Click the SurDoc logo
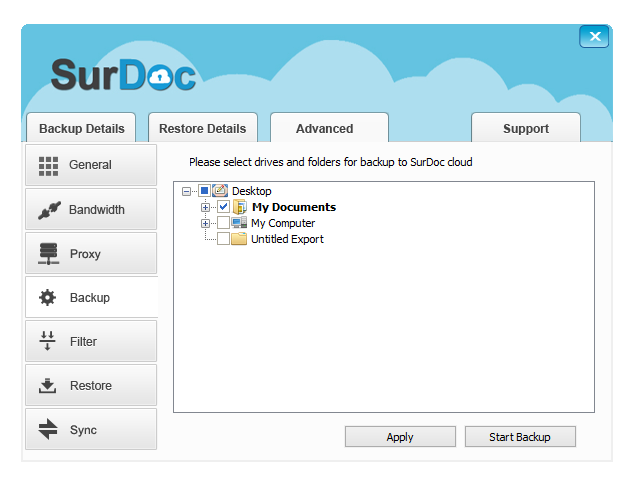The width and height of the screenshot is (625, 480). pos(123,75)
